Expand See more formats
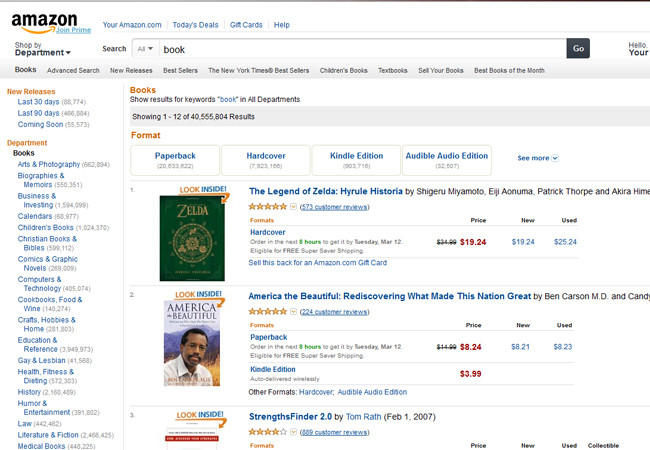The image size is (650, 450). pyautogui.click(x=538, y=158)
